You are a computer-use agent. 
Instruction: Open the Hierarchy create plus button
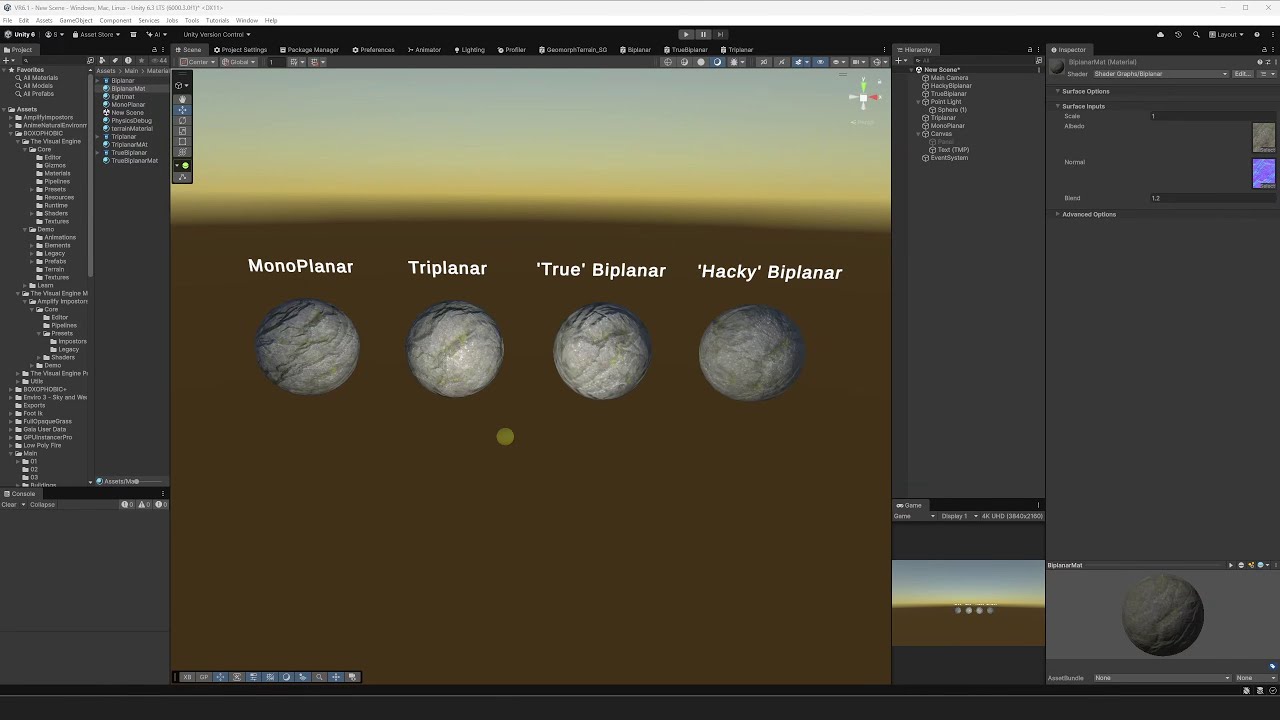pyautogui.click(x=900, y=61)
